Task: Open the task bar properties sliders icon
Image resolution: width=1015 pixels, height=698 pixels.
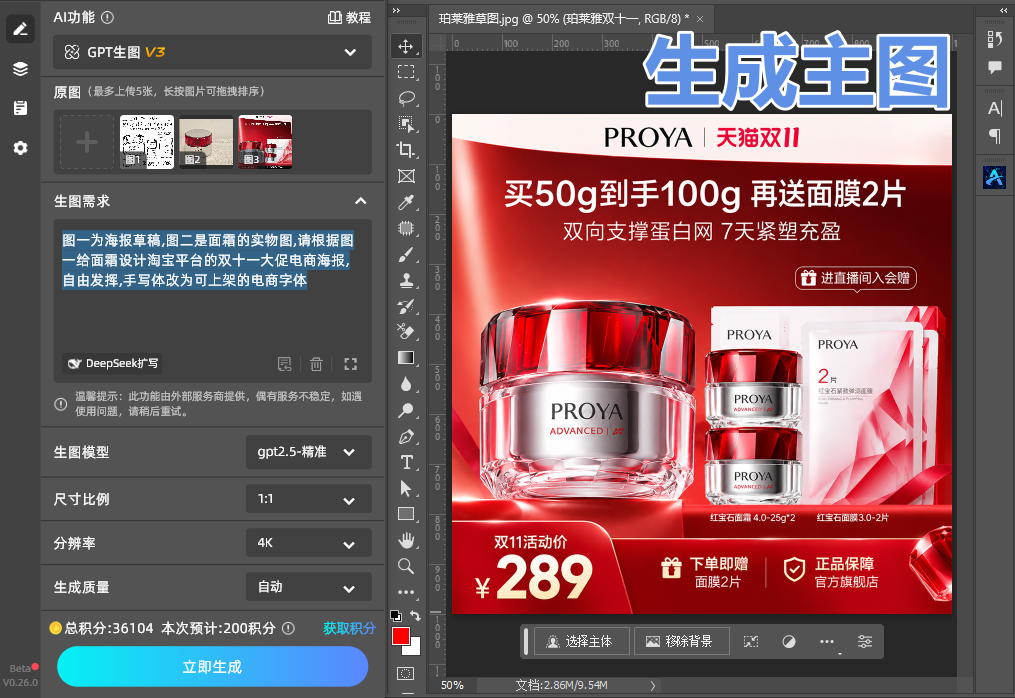Action: 865,642
